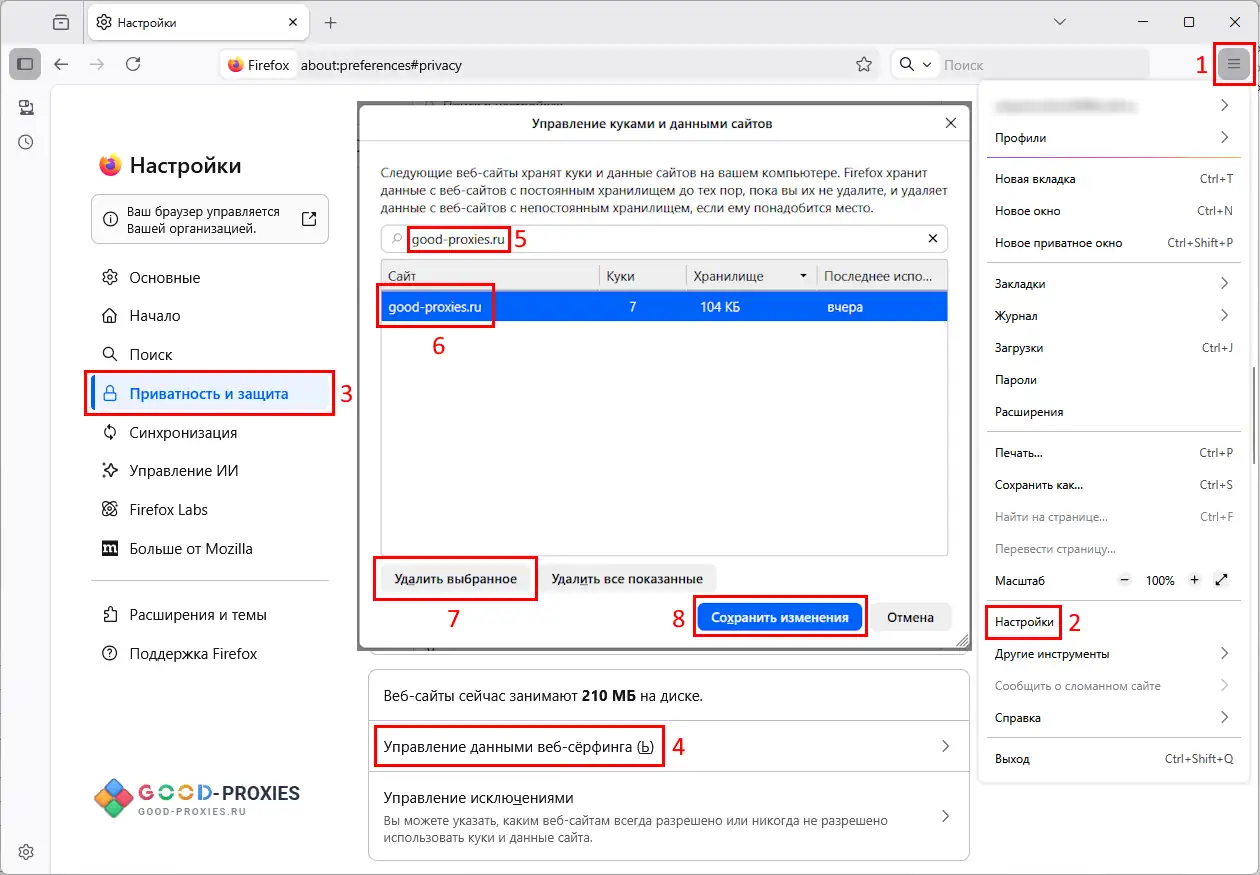Open sidebar settings gear at bottom
Viewport: 1260px width, 875px height.
point(26,852)
